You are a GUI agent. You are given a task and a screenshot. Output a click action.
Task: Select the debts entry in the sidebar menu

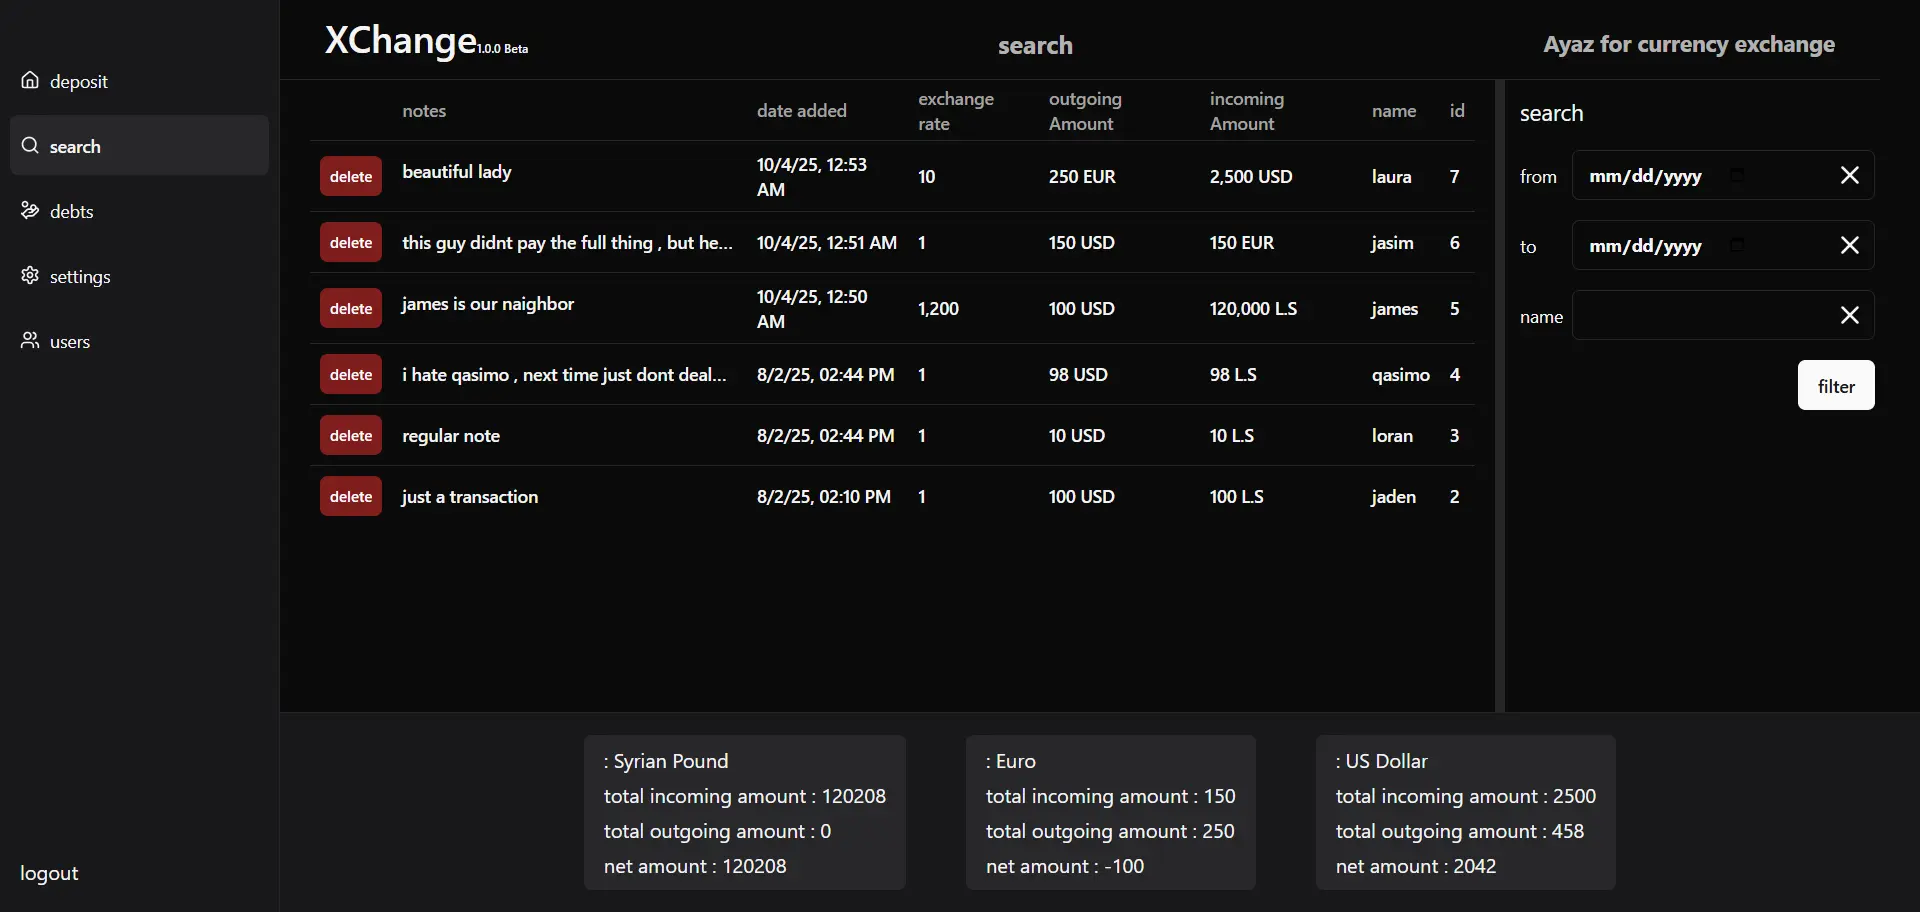tap(70, 211)
